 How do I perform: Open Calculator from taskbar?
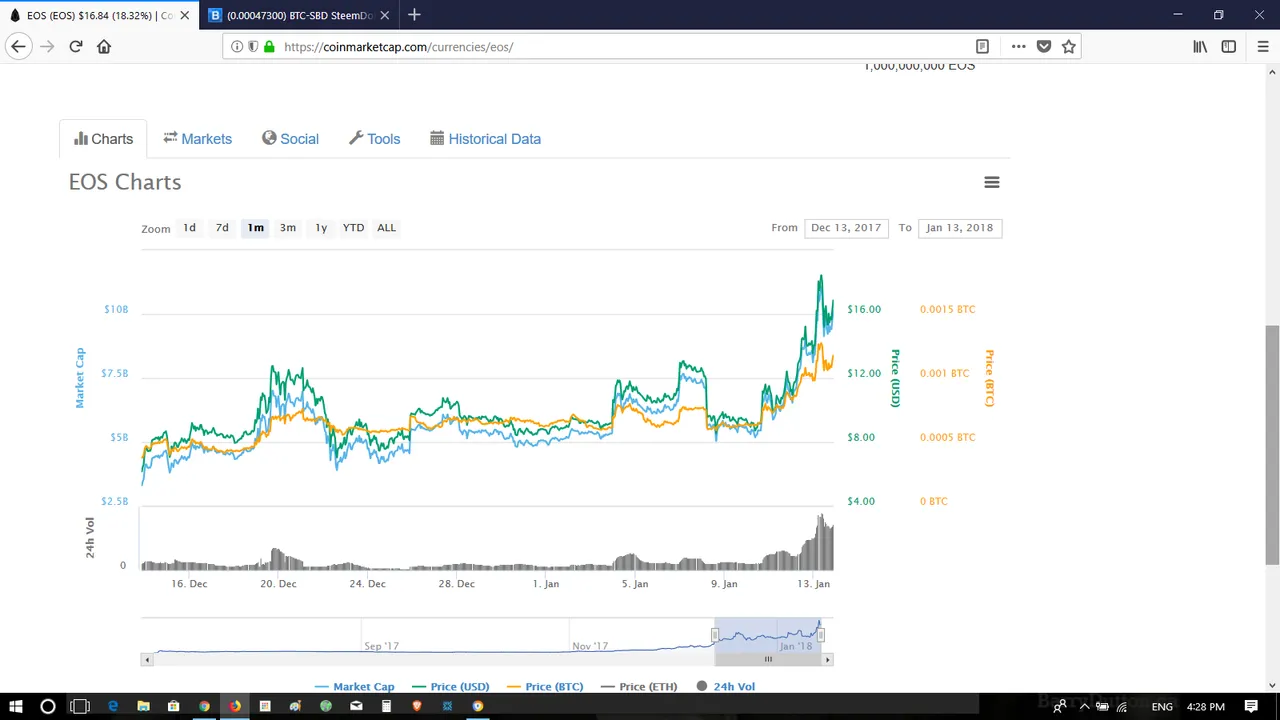click(x=386, y=706)
